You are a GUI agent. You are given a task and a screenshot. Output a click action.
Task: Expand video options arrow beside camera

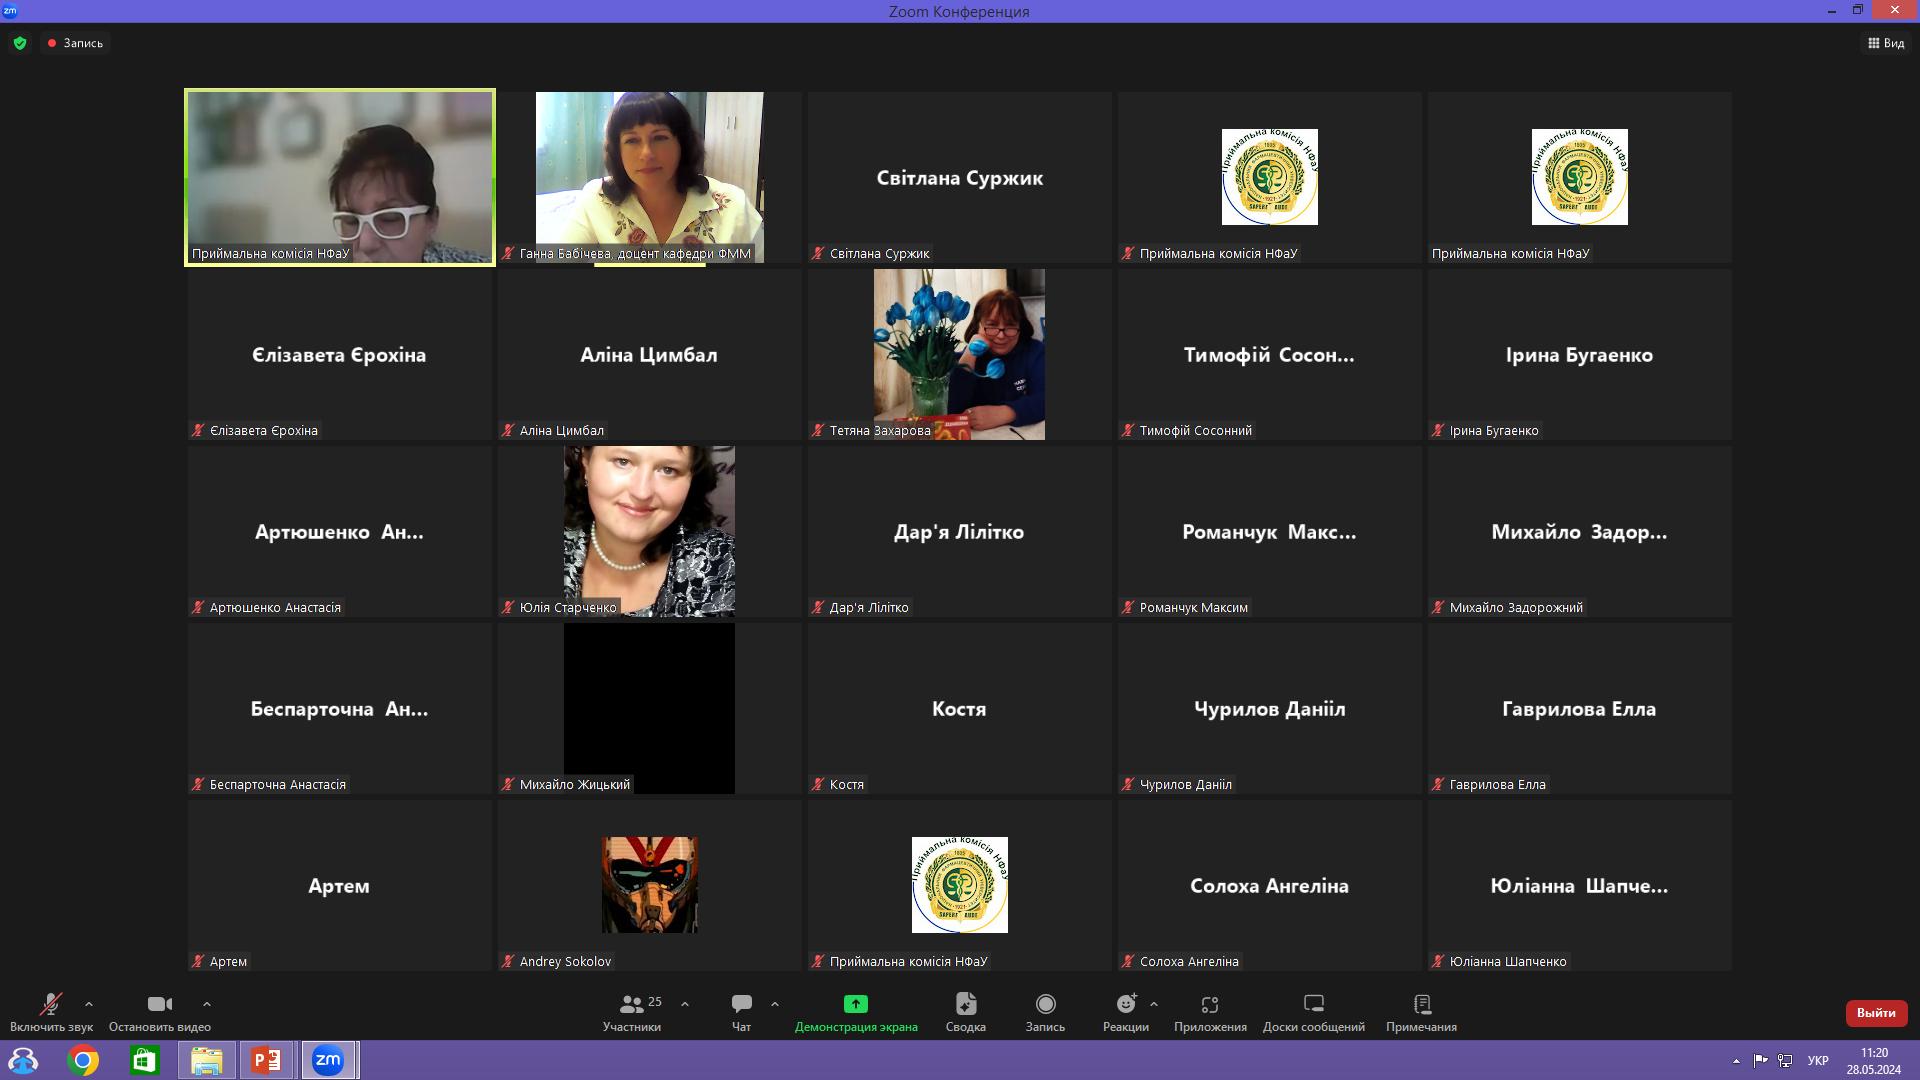click(207, 1004)
